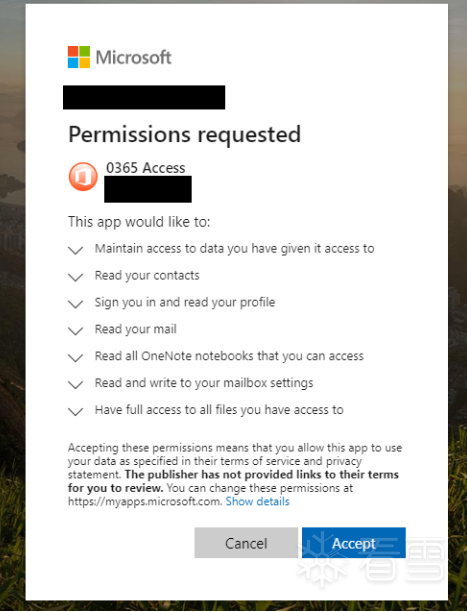Expand 'Have full access to all files' chevron
Screen dimensions: 467x612
(x=75, y=412)
